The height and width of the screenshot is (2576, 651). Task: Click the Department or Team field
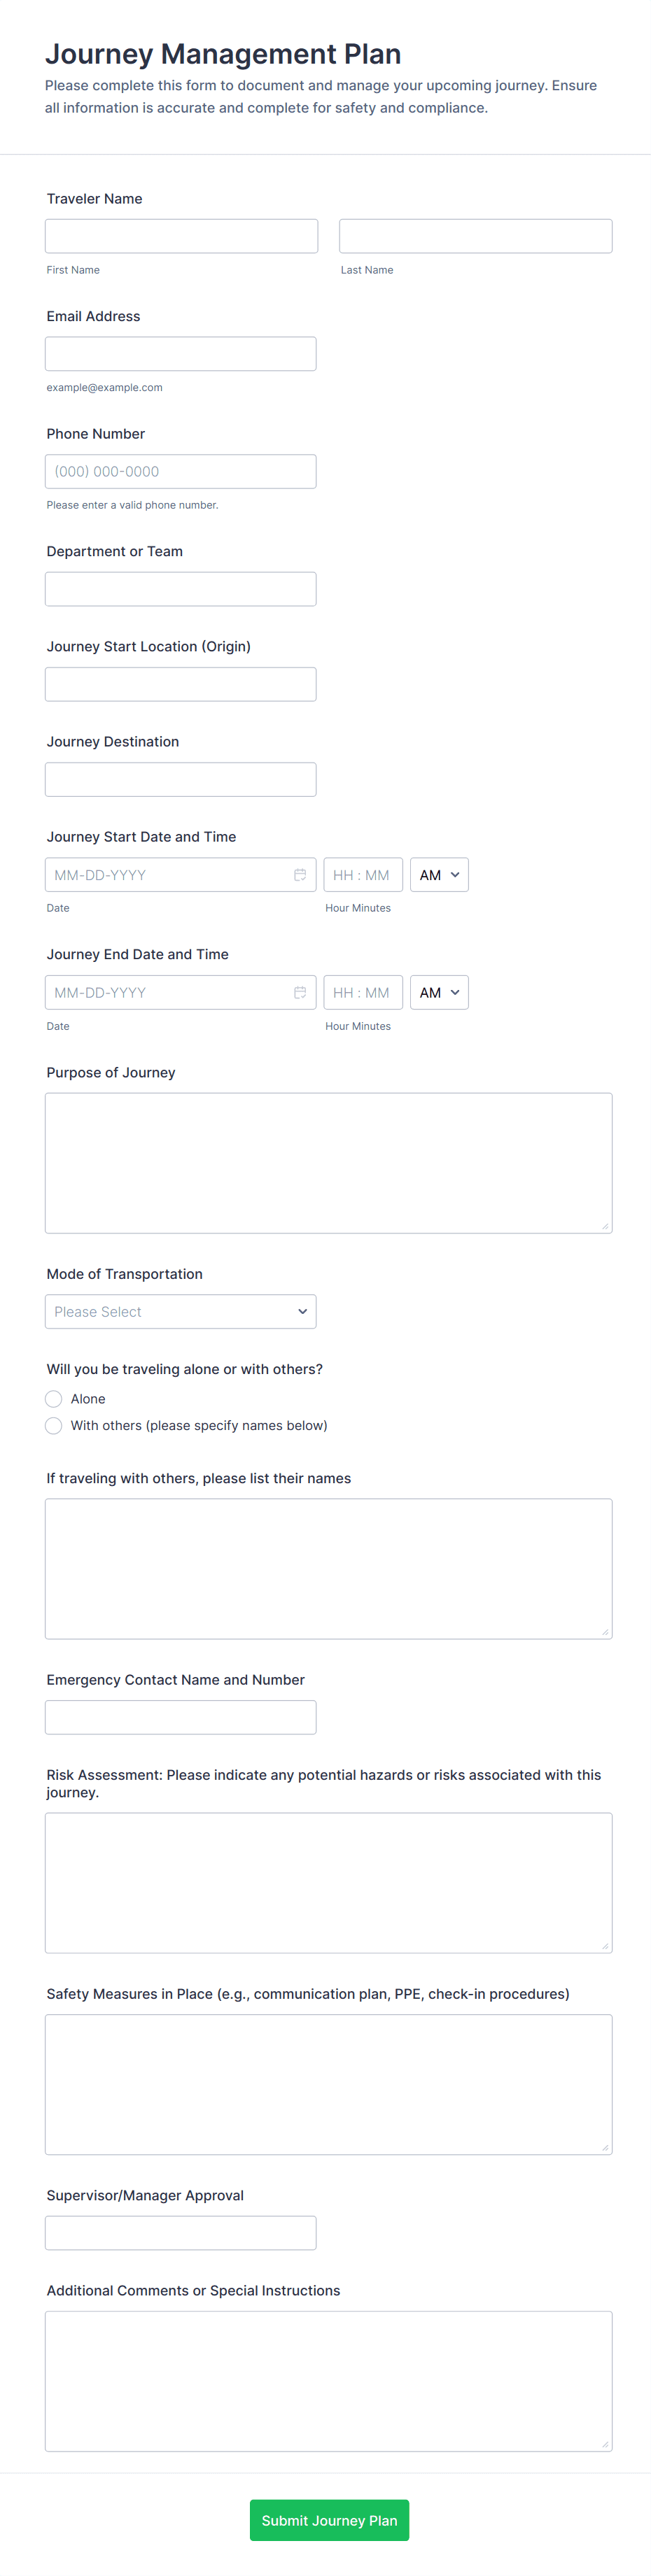181,589
